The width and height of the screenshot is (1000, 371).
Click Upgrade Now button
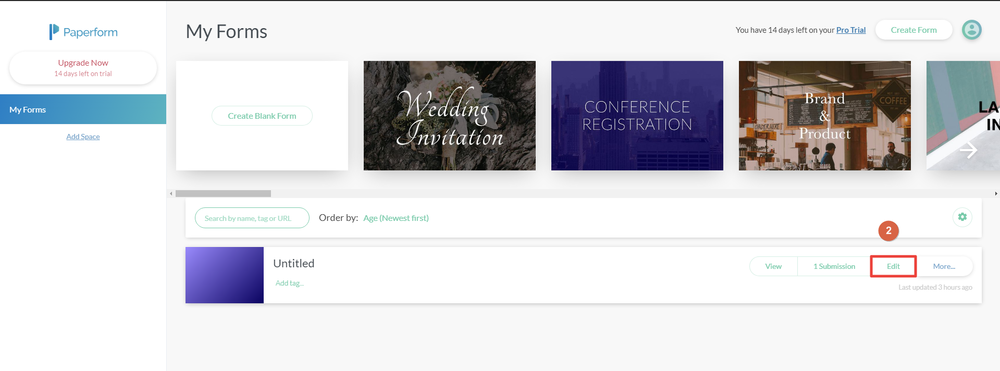[x=83, y=68]
